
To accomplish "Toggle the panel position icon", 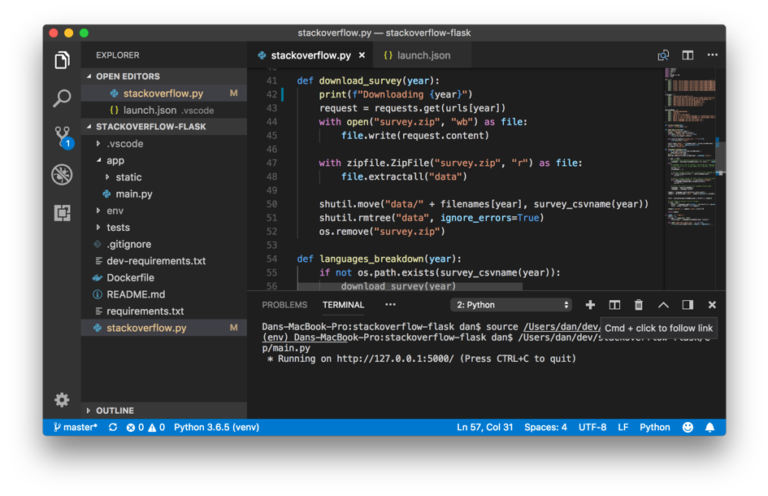I will coord(688,305).
